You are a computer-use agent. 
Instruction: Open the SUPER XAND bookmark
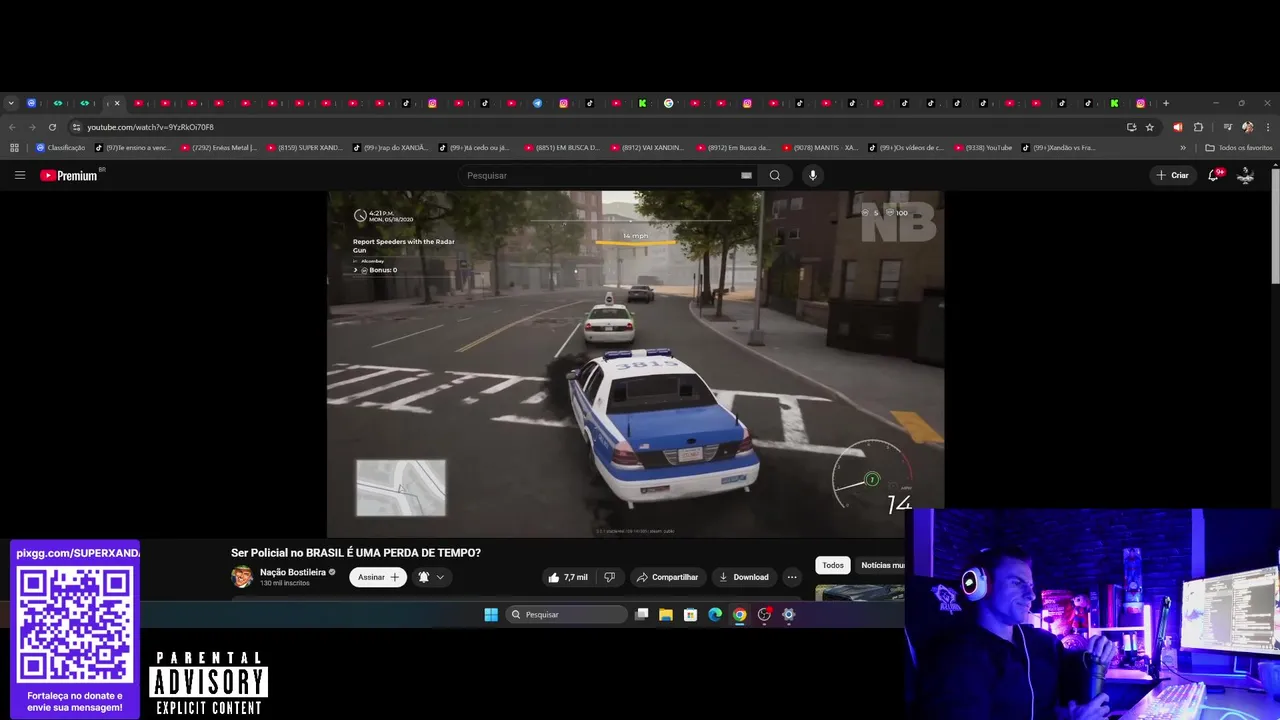click(x=305, y=148)
